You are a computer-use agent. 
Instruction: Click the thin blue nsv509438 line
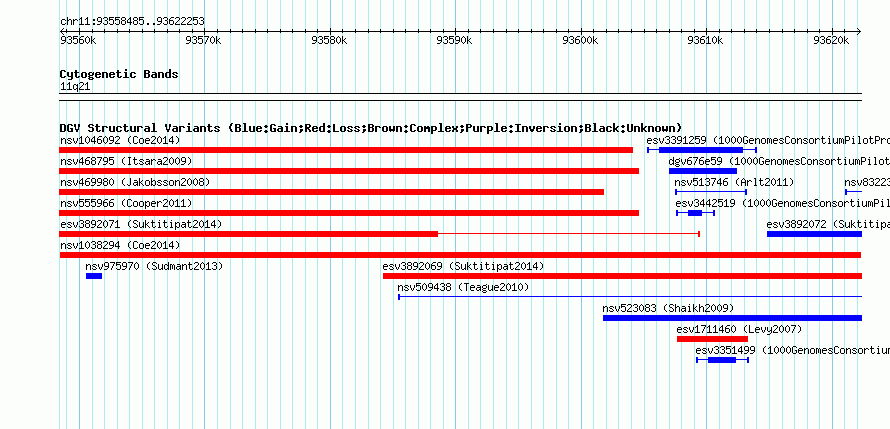[x=630, y=296]
